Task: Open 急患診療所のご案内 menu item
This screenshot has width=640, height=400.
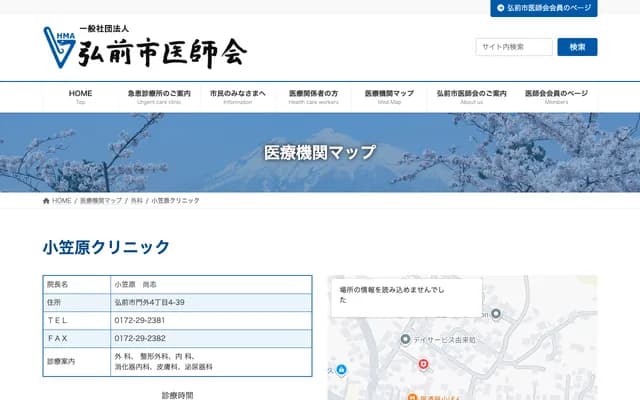Action: (160, 97)
